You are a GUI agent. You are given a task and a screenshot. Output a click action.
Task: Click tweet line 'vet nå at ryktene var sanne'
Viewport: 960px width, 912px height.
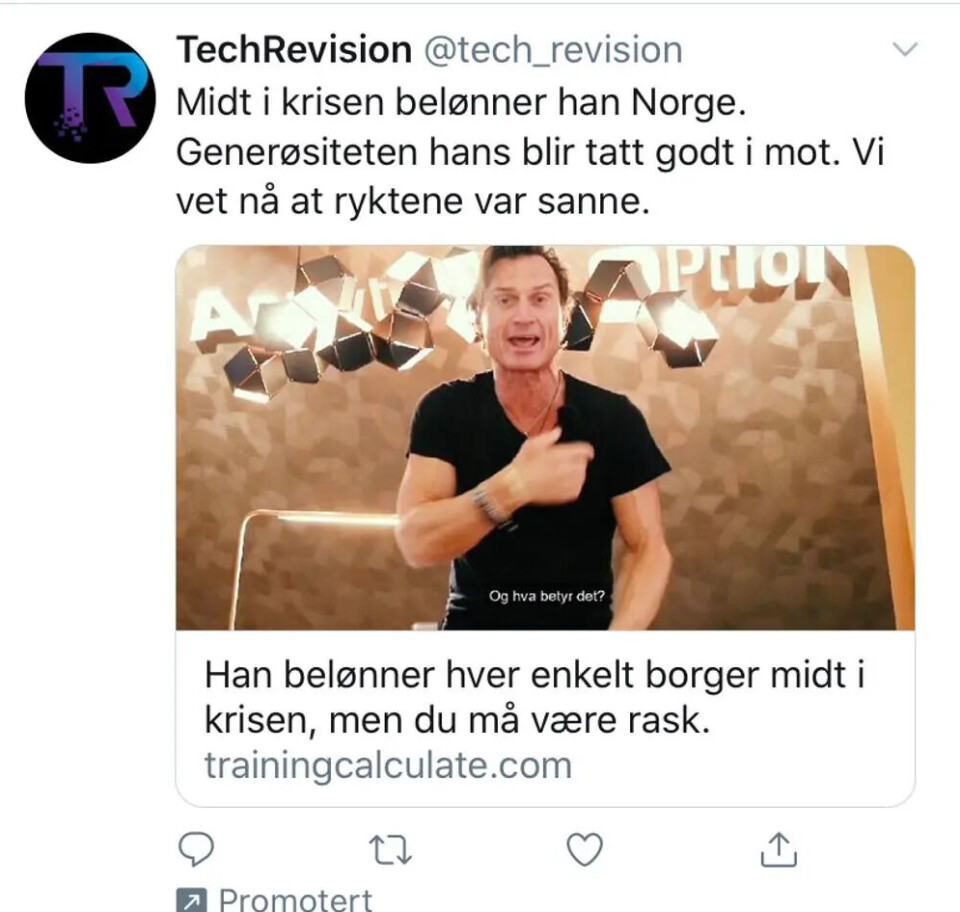(x=413, y=201)
